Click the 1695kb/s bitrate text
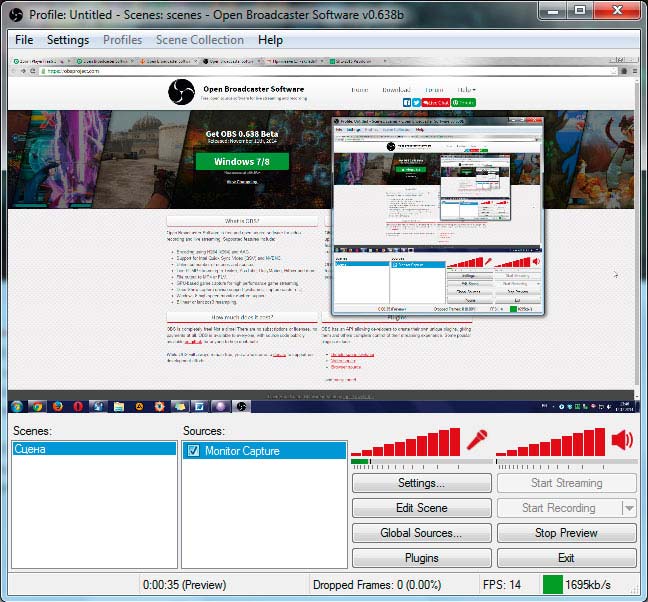The height and width of the screenshot is (602, 648). (588, 585)
